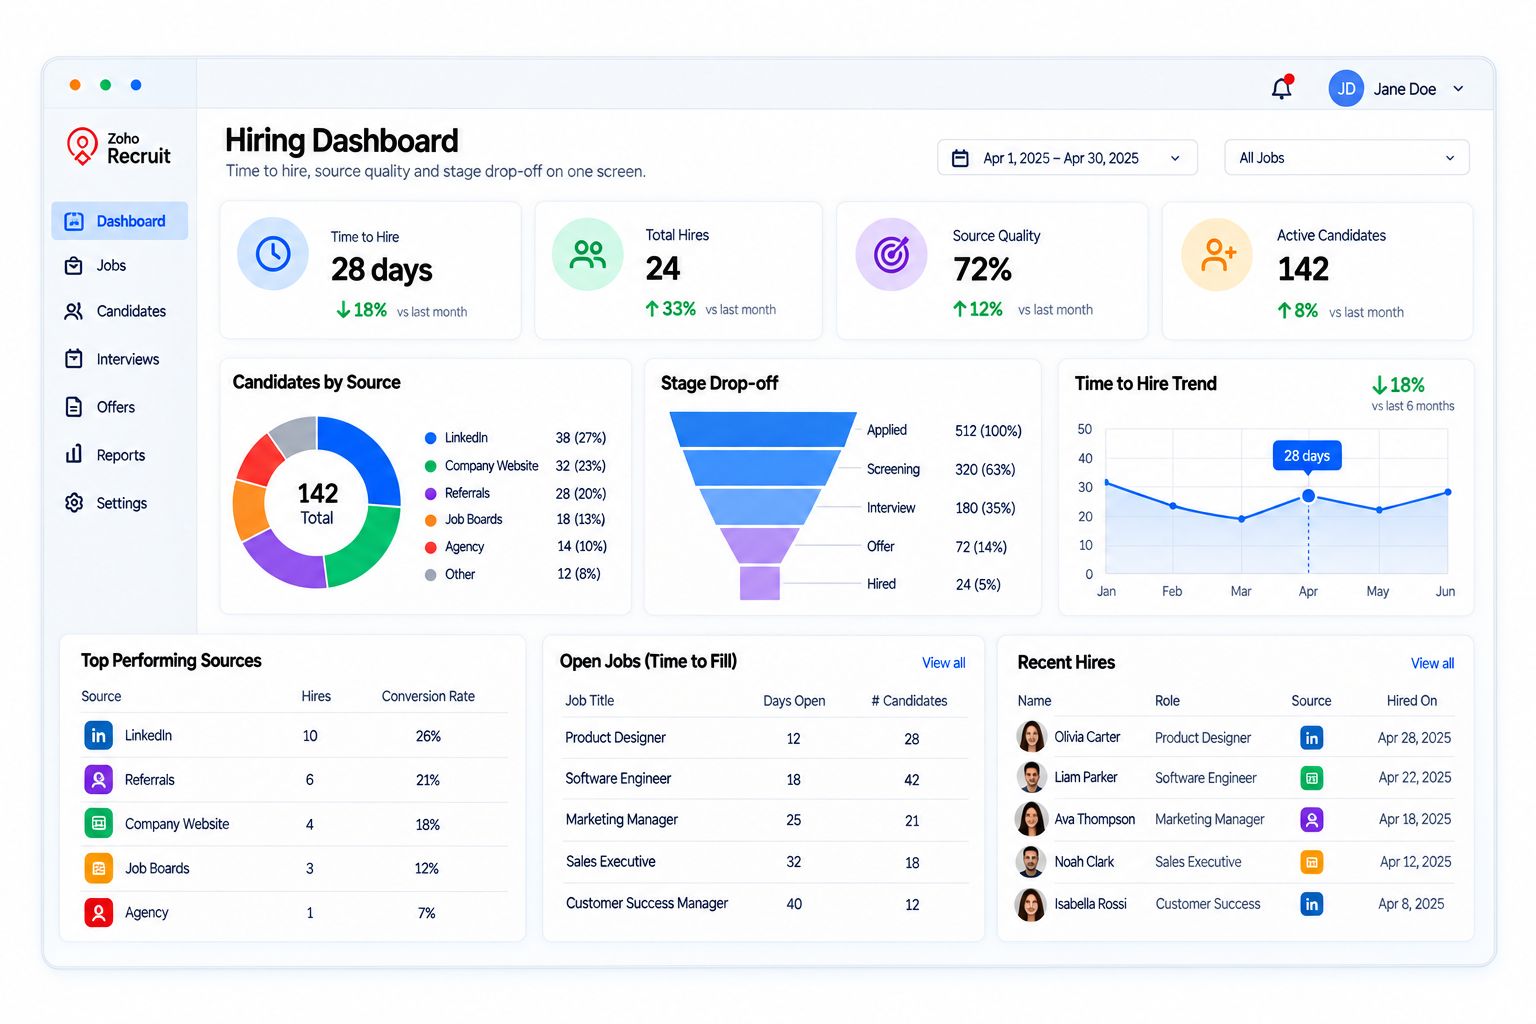Image resolution: width=1536 pixels, height=1024 pixels.
Task: Click the JD user avatar
Action: pyautogui.click(x=1346, y=89)
